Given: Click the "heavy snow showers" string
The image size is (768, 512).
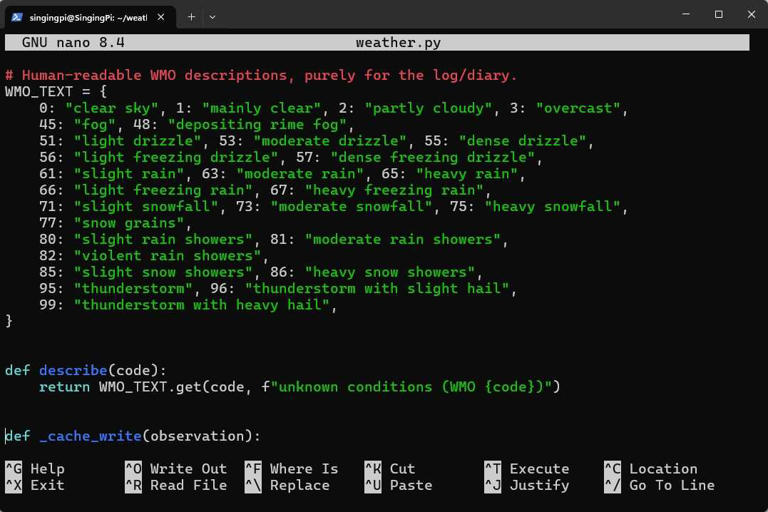Looking at the screenshot, I should coord(390,272).
